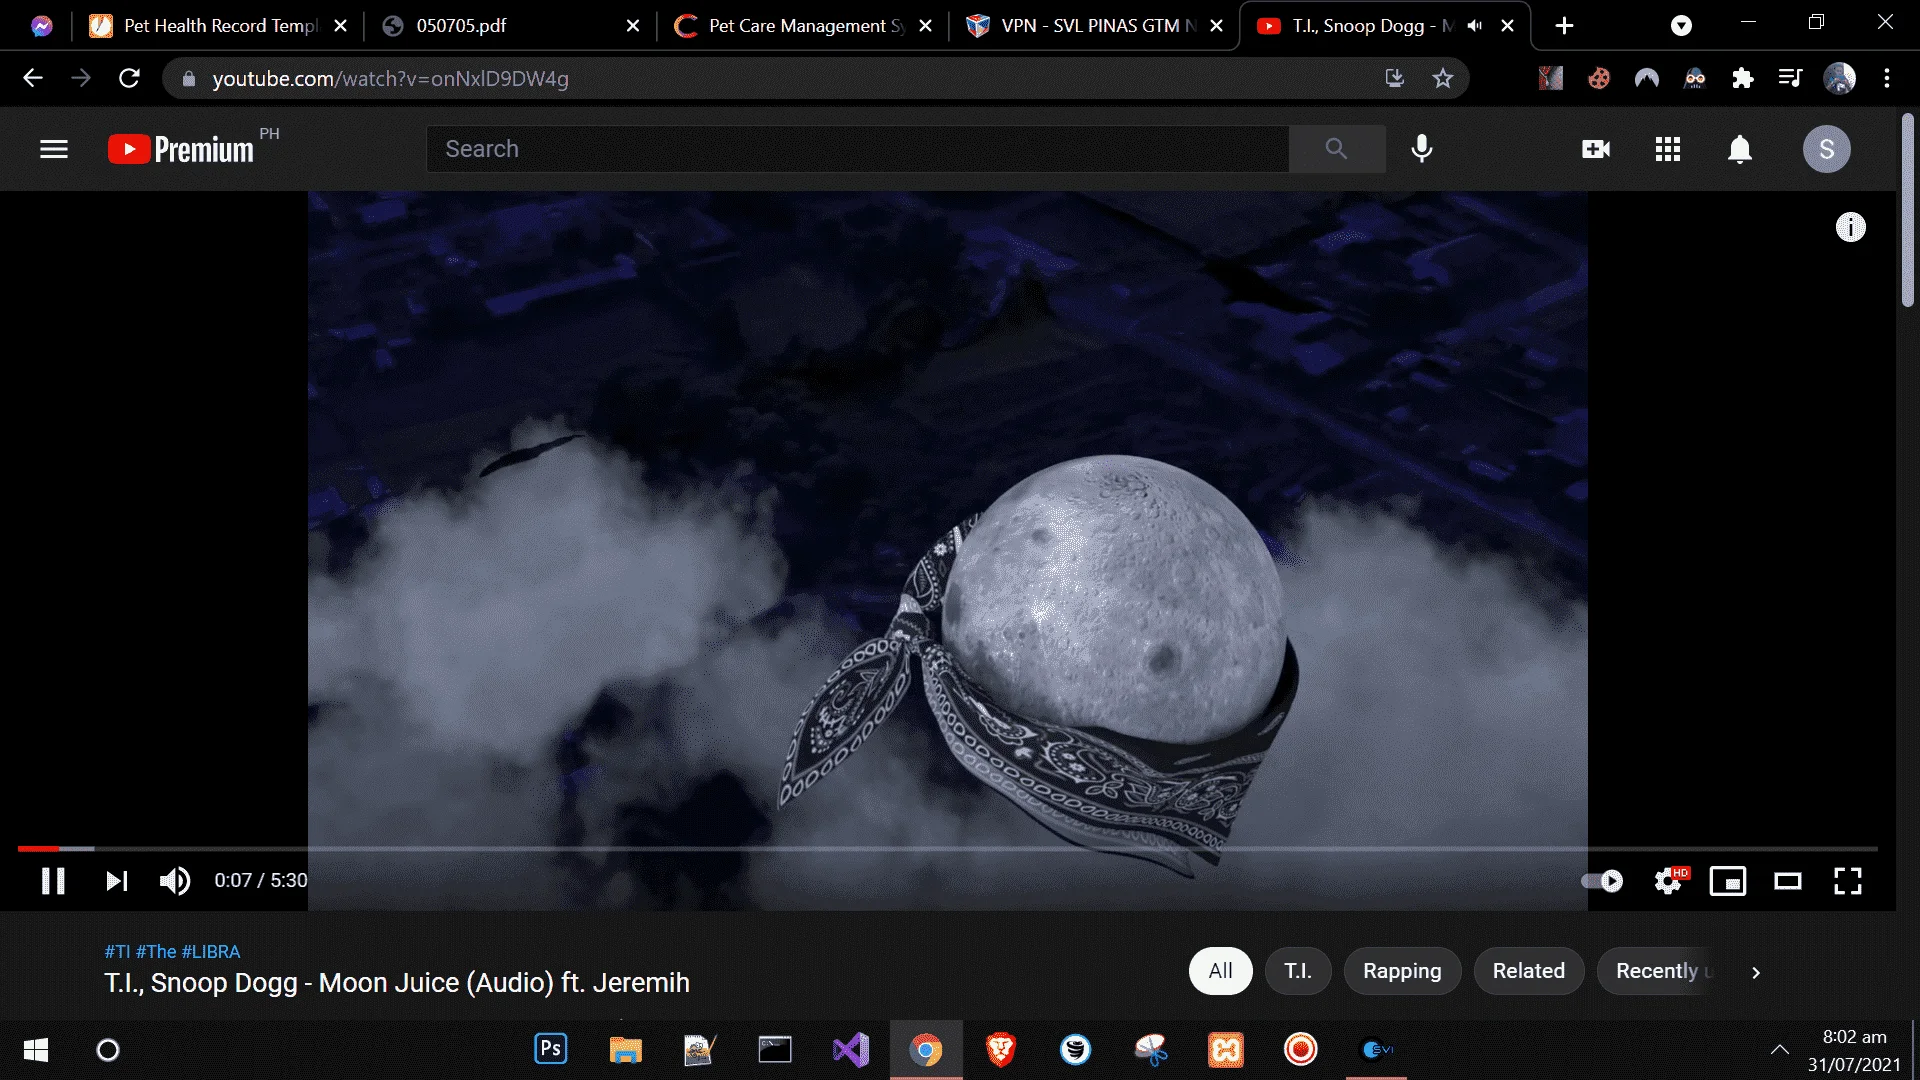
Task: Open the Windows Start menu
Action: click(x=36, y=1050)
